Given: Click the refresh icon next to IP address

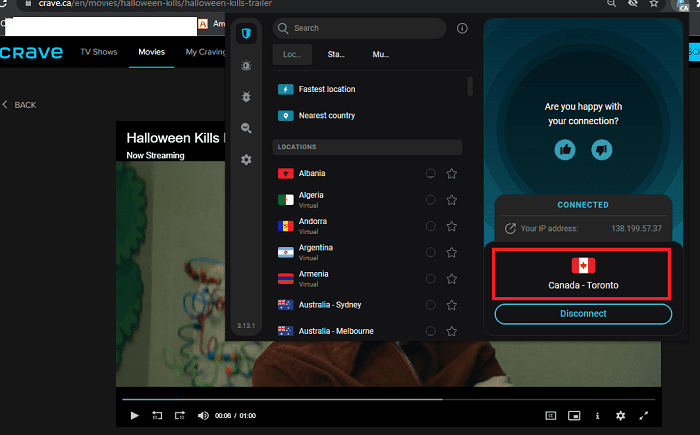Looking at the screenshot, I should 510,228.
